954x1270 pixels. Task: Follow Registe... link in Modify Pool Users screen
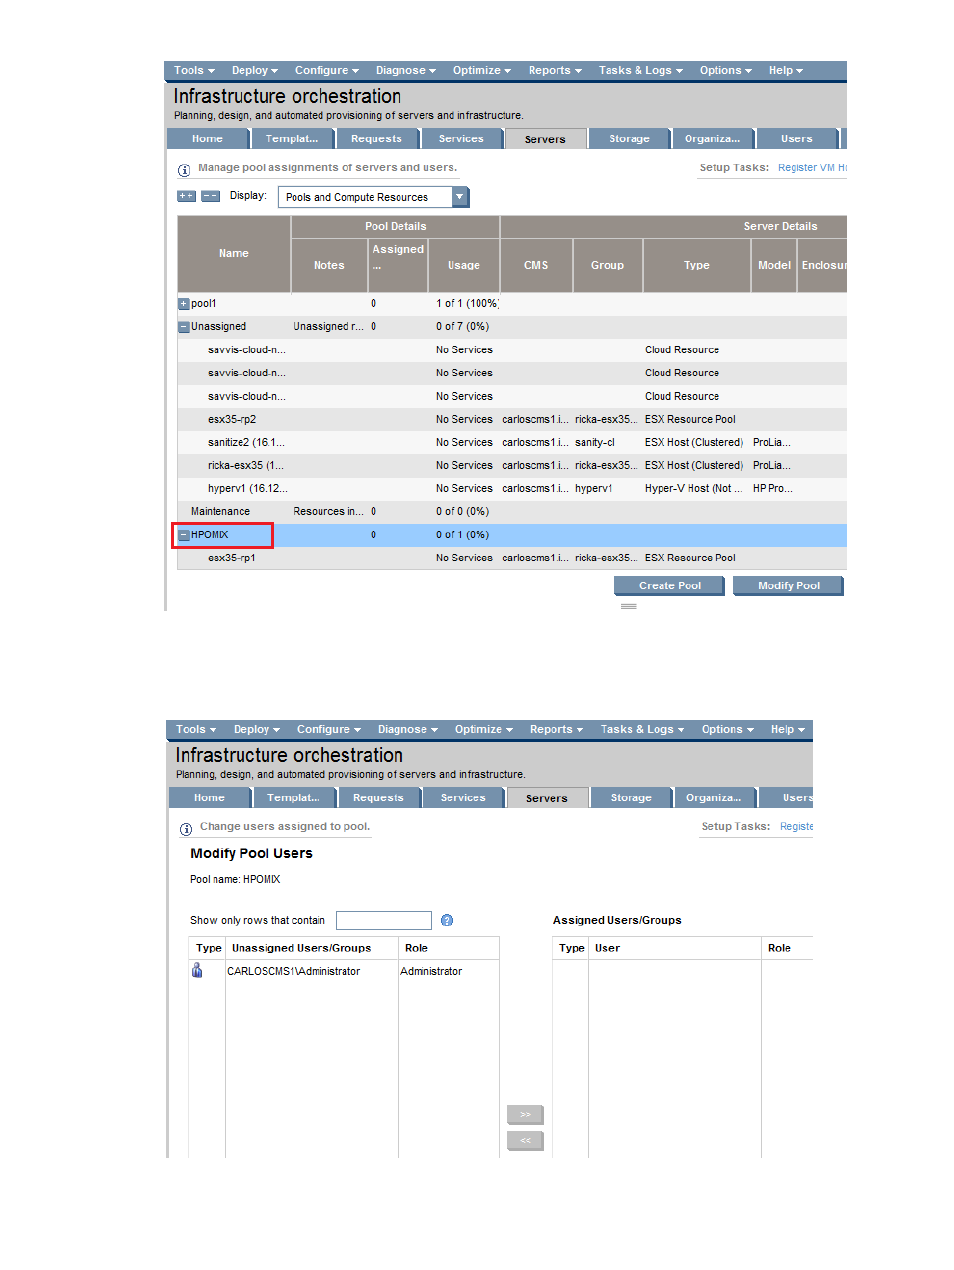[x=796, y=827]
